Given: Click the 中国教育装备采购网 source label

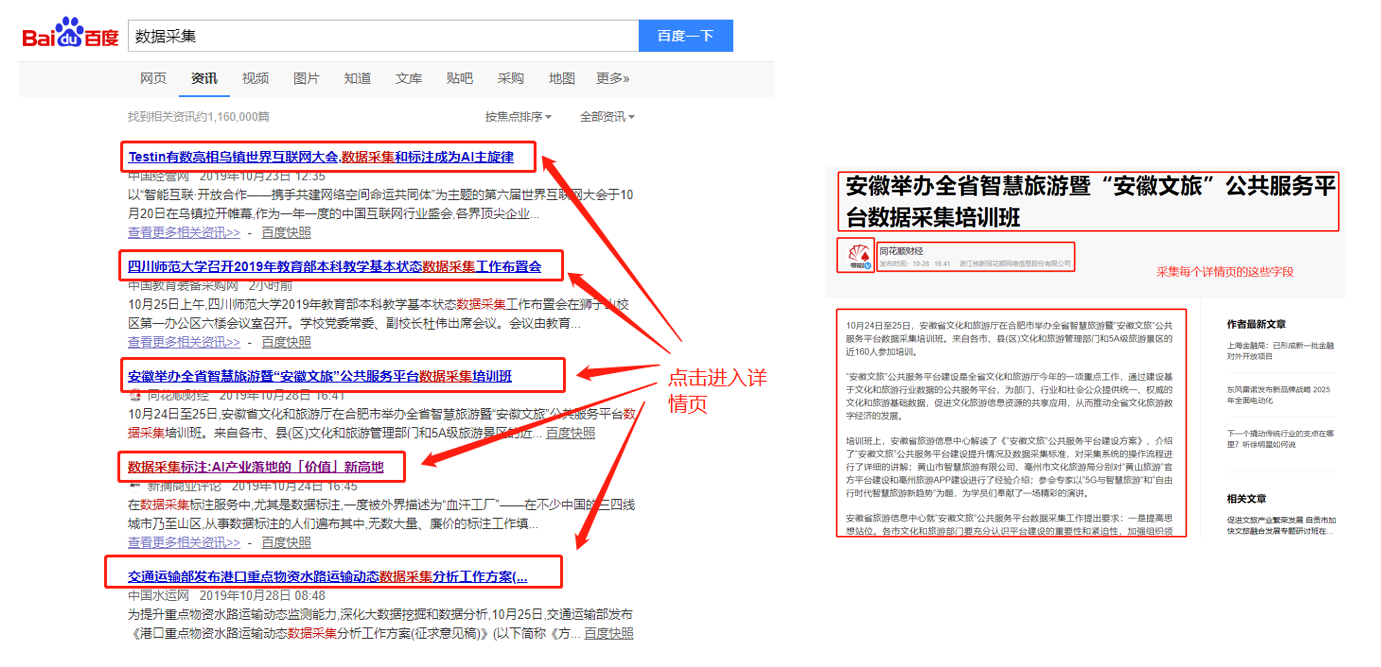Looking at the screenshot, I should tap(183, 285).
